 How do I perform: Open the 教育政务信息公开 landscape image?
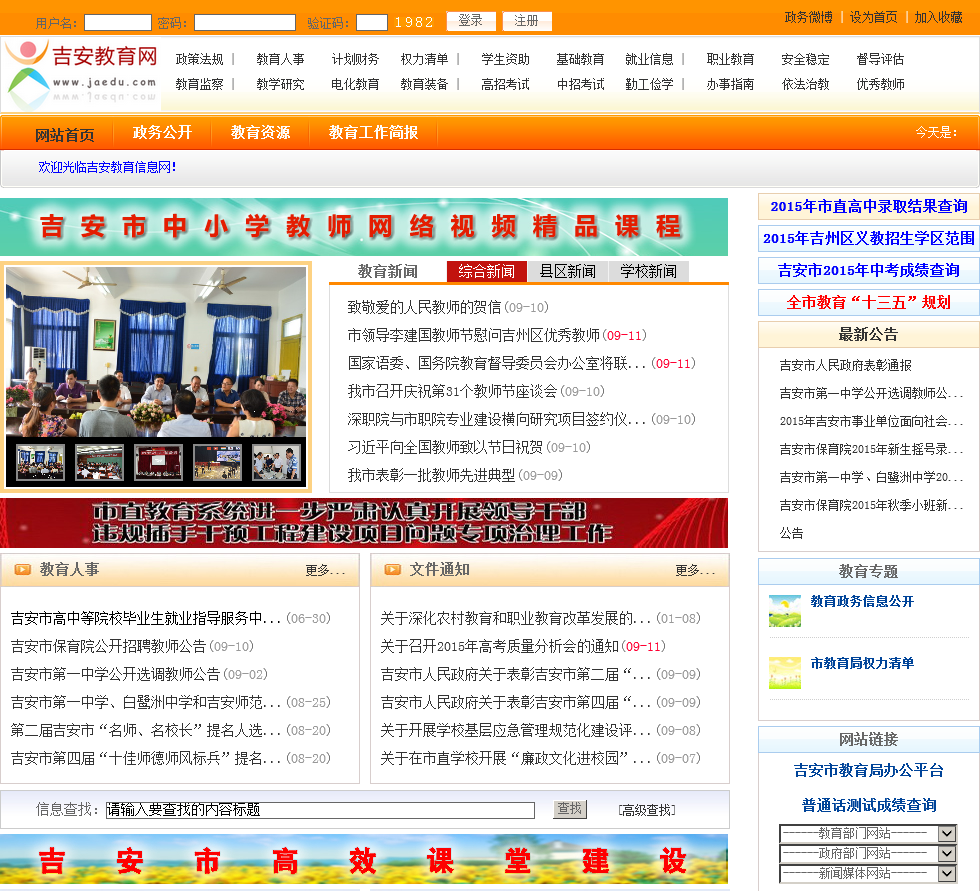[784, 610]
